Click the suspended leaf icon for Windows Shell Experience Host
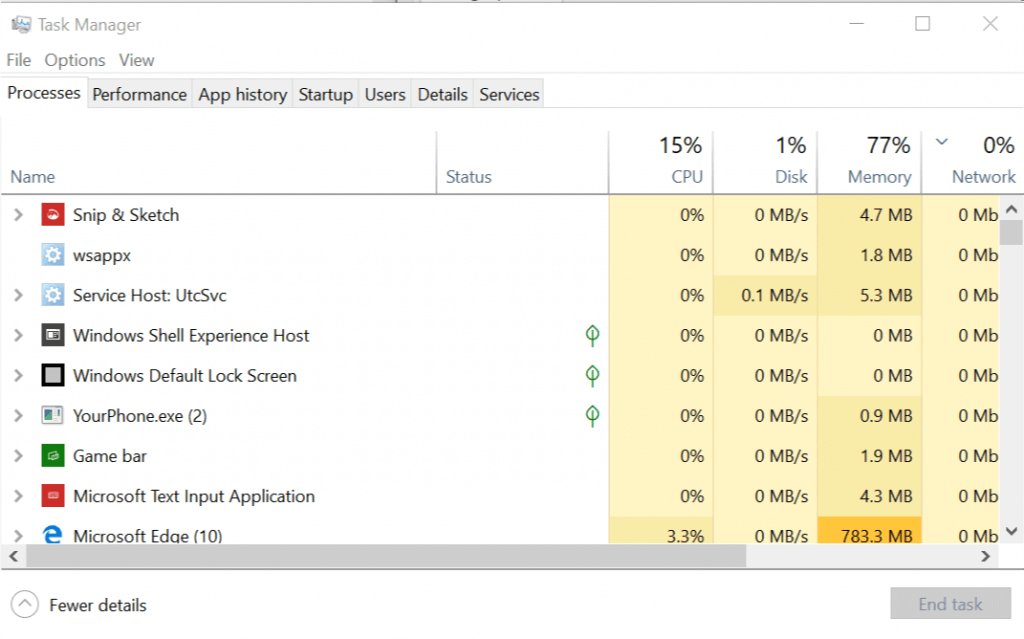1024x639 pixels. pyautogui.click(x=592, y=335)
